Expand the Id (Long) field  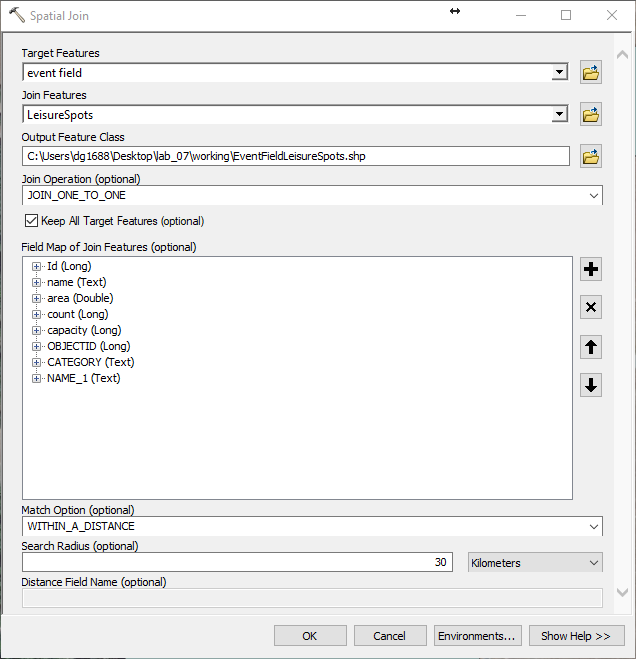(37, 266)
